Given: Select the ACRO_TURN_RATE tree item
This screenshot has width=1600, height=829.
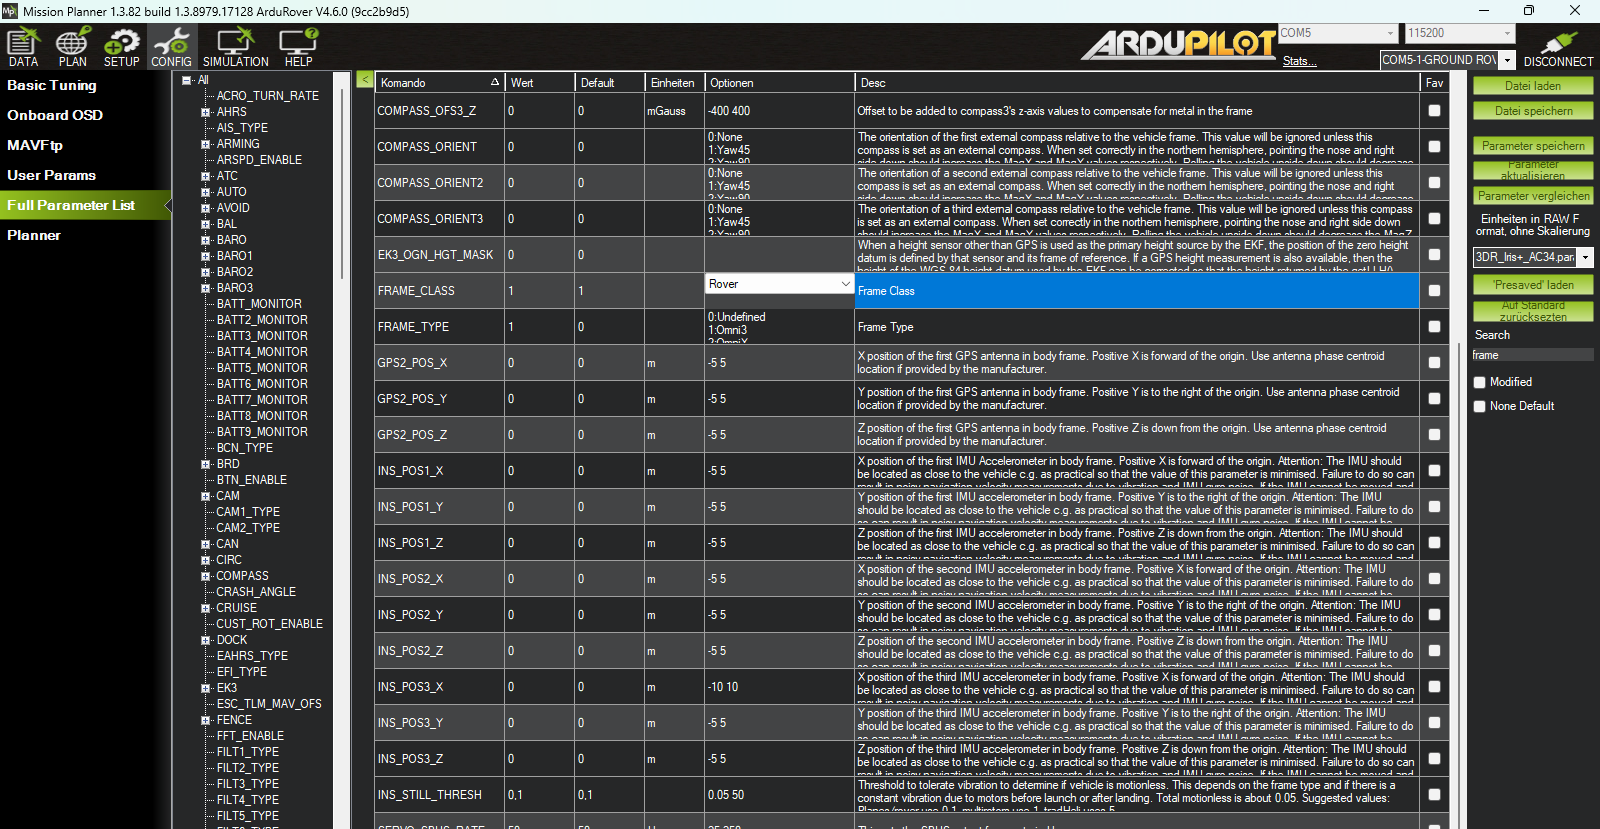Looking at the screenshot, I should [x=268, y=96].
